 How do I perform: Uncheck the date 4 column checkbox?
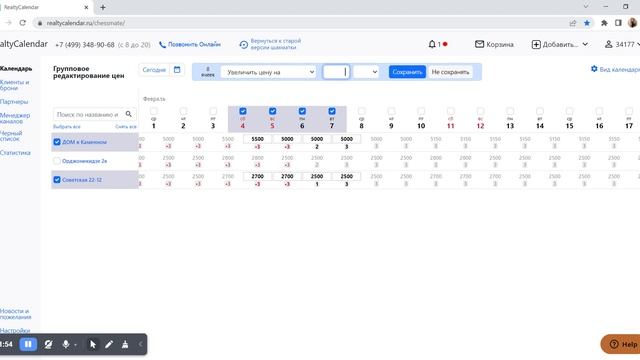pyautogui.click(x=243, y=111)
